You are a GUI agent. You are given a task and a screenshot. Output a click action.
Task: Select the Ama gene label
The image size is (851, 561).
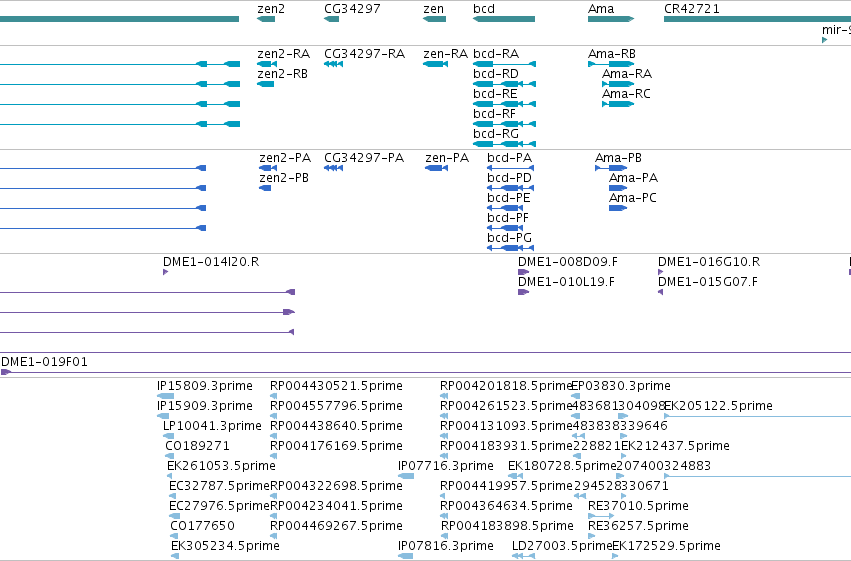tap(601, 9)
